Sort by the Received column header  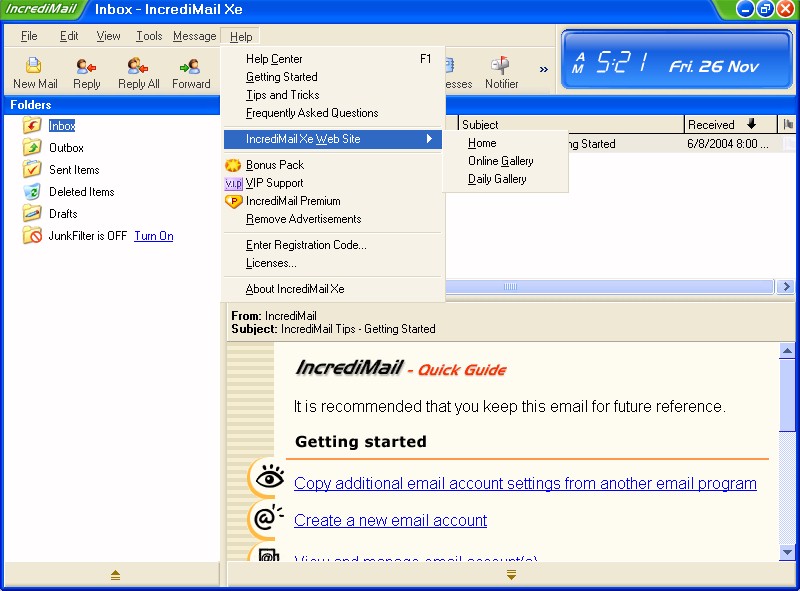711,125
